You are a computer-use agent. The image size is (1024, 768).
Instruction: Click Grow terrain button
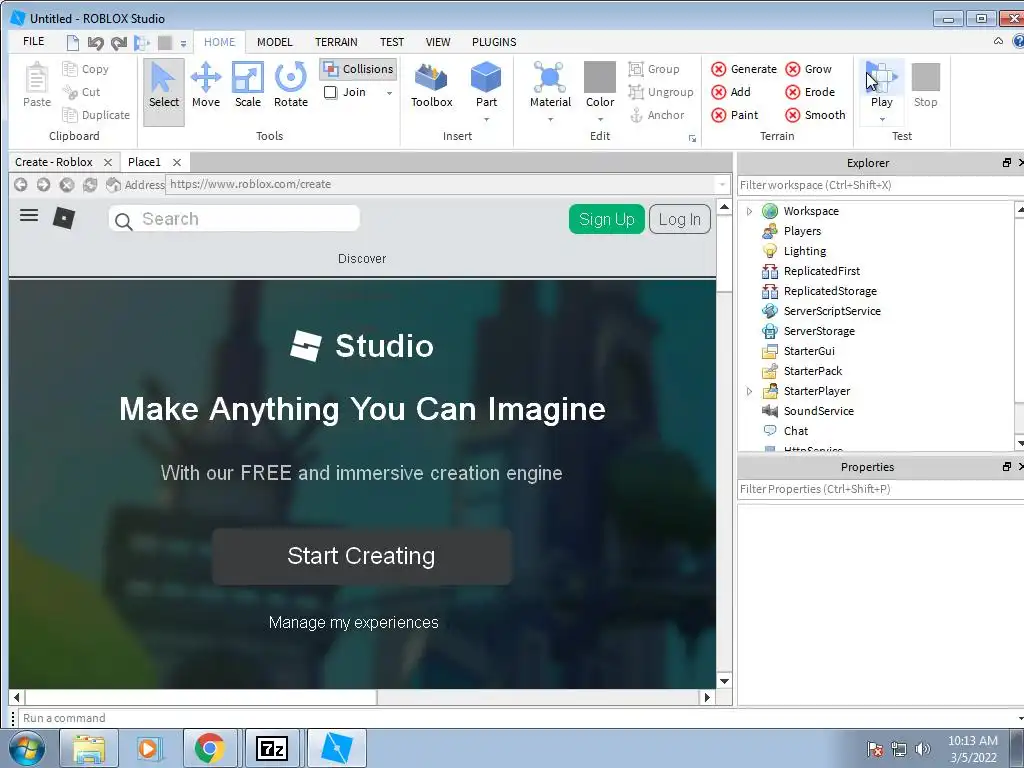coord(808,69)
